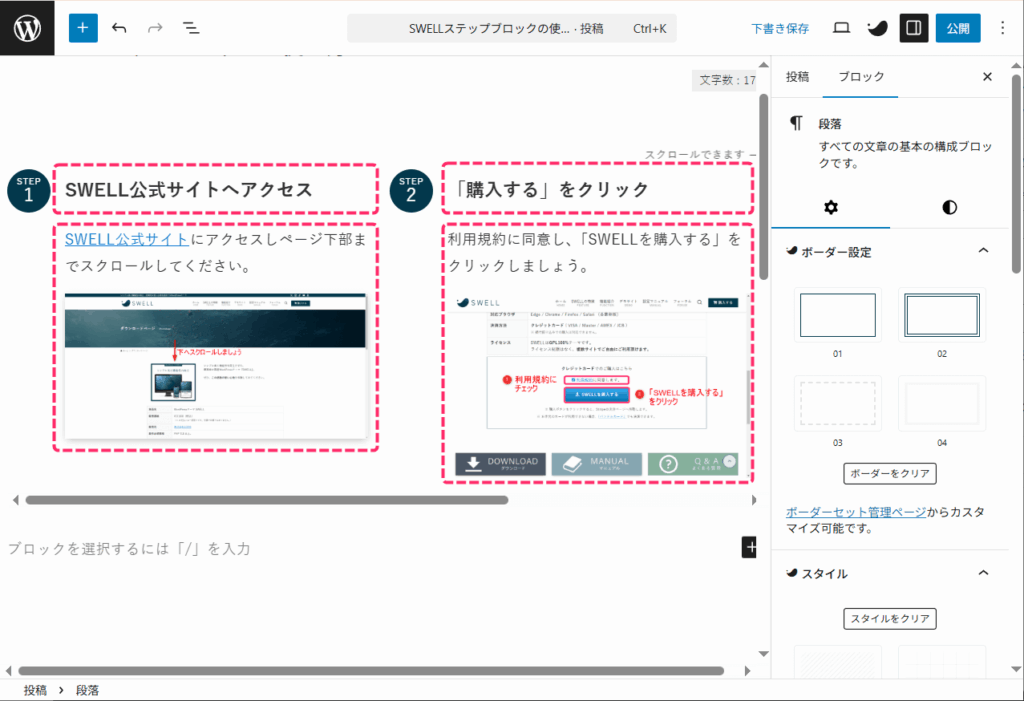The height and width of the screenshot is (701, 1024).
Task: Toggle the settings sidebar panel icon
Action: (912, 28)
